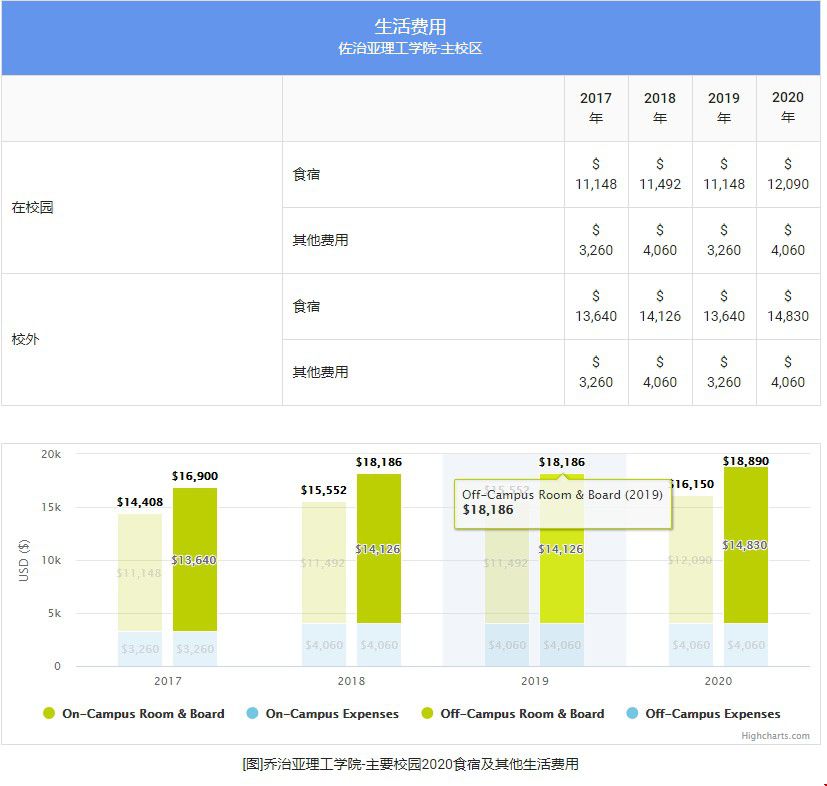Click the Off-Campus Expenses legend circle
This screenshot has height=786, width=827.
(x=632, y=714)
